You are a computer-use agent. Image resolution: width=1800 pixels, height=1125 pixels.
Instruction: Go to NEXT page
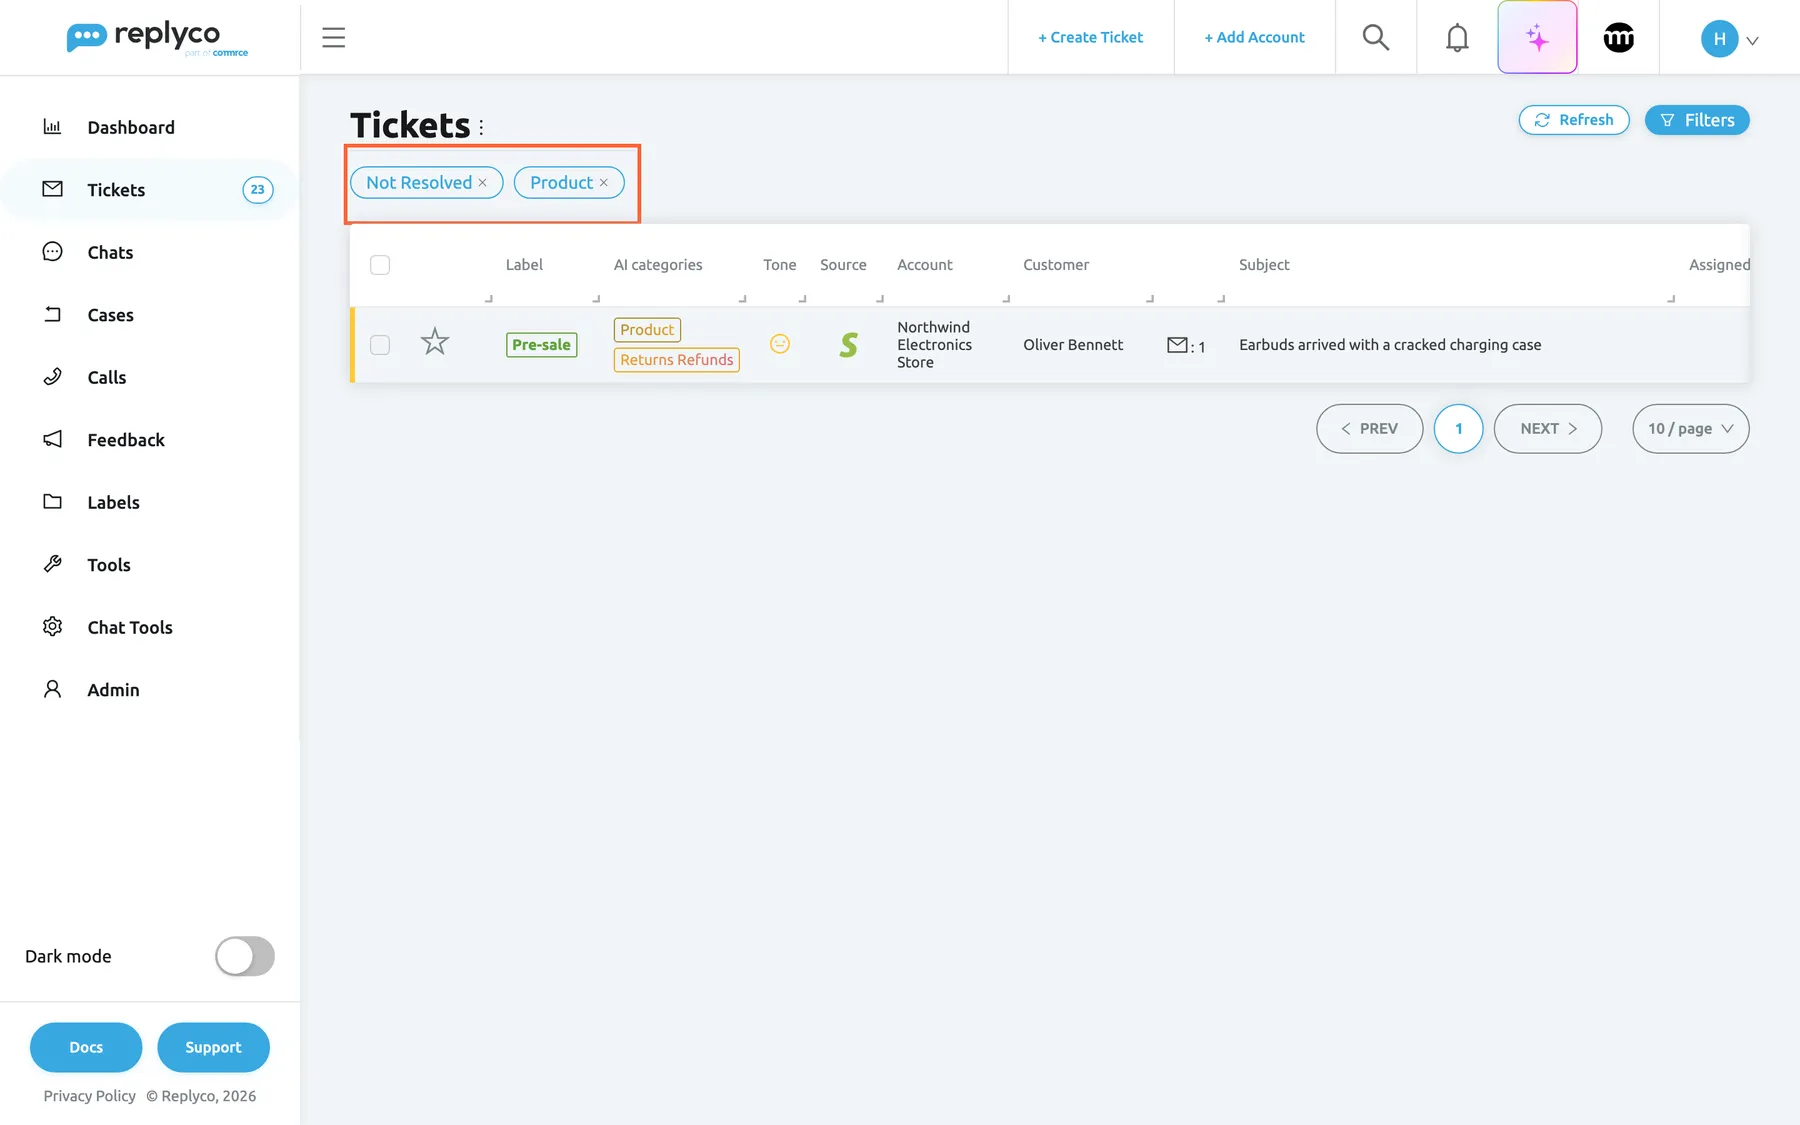point(1548,429)
